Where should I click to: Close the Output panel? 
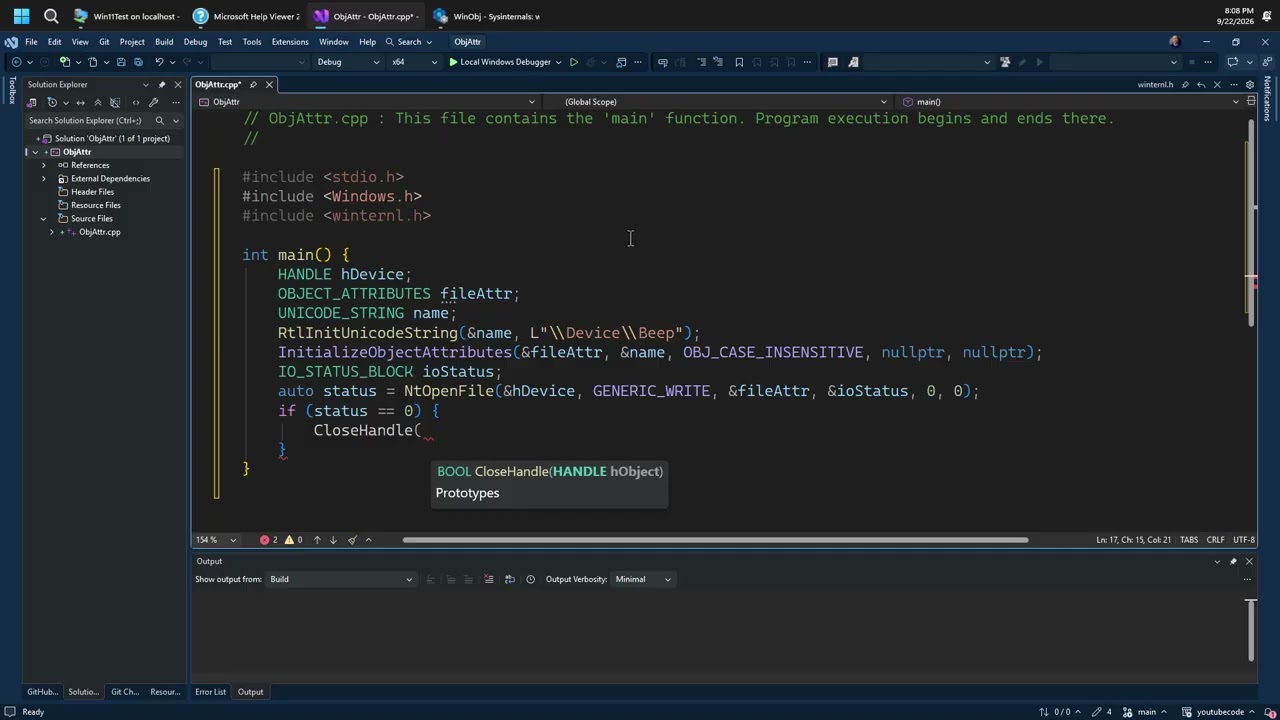pyautogui.click(x=1249, y=561)
